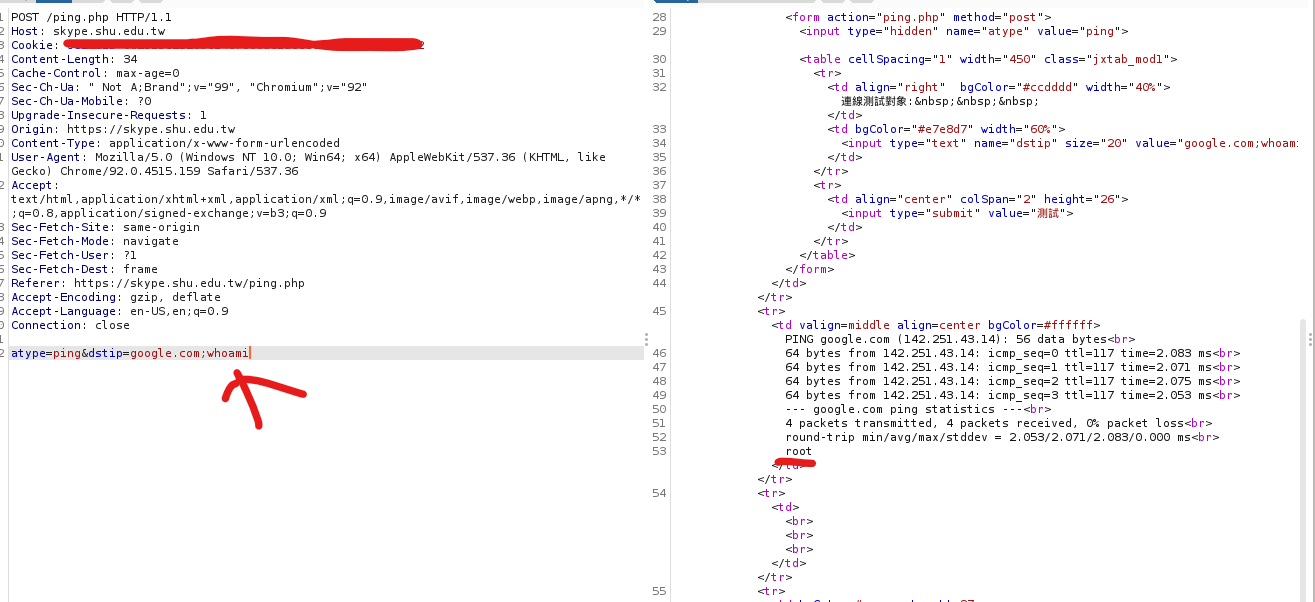The image size is (1315, 602).
Task: Click the request line 'POST /ping.php HTTP/1.1'
Action: tap(91, 17)
